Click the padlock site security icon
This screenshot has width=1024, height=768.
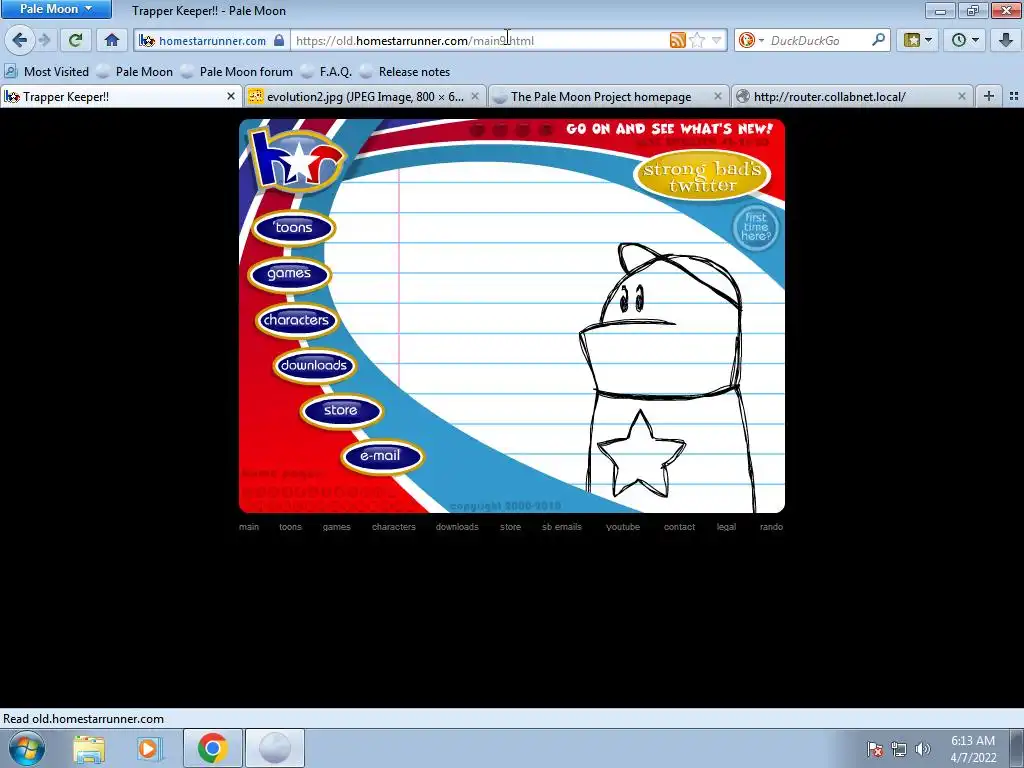279,40
